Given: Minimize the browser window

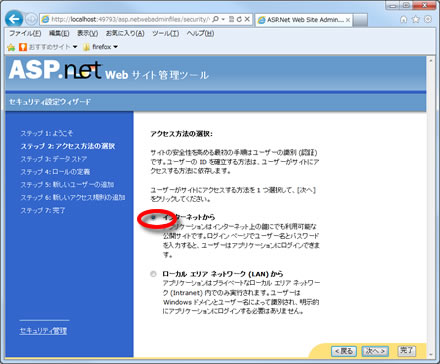Looking at the screenshot, I should (393, 5).
